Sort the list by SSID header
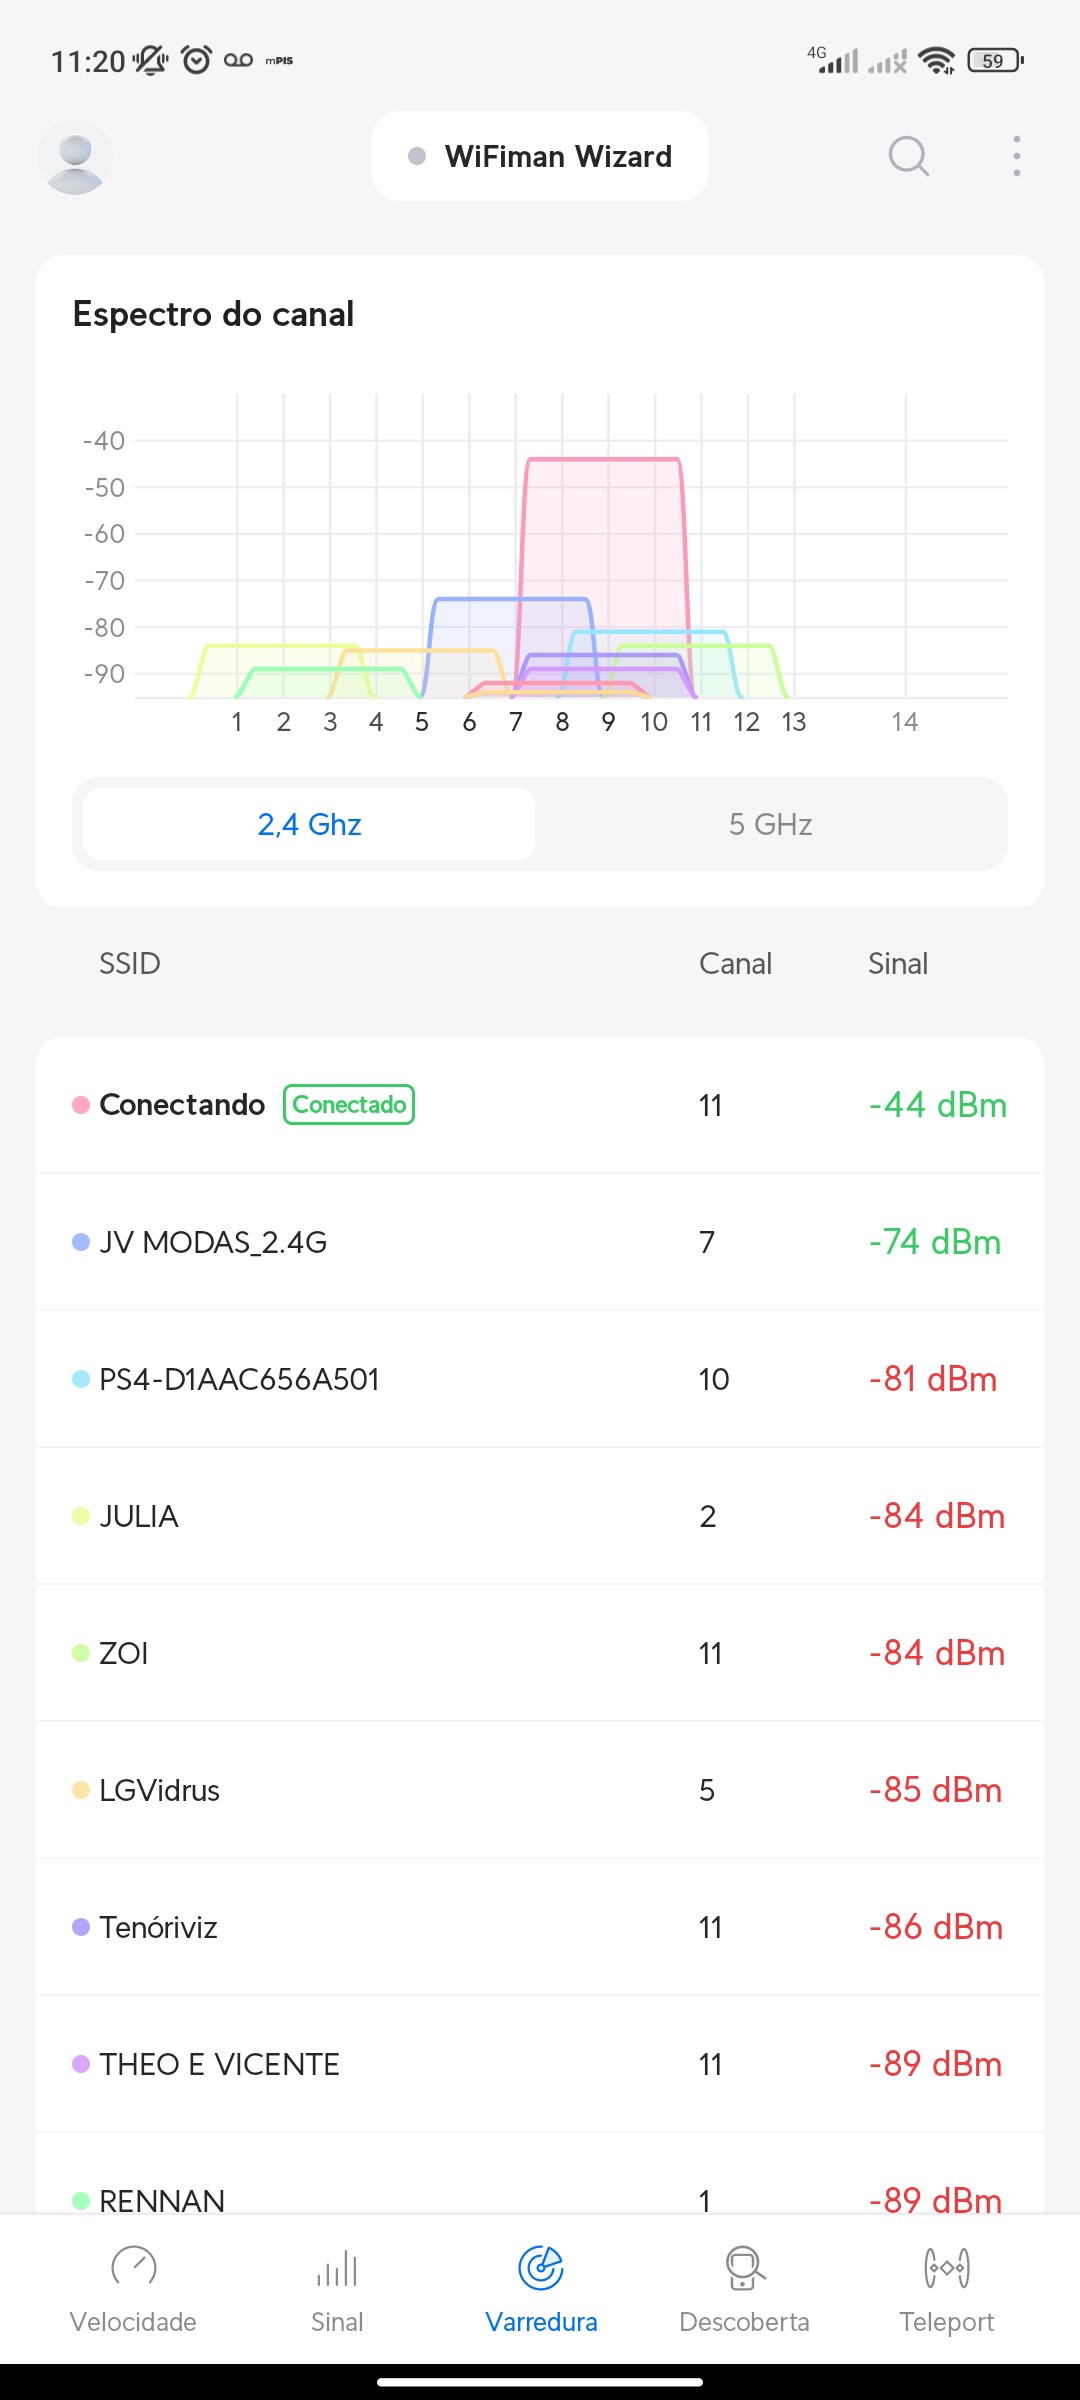1080x2400 pixels. pyautogui.click(x=129, y=963)
